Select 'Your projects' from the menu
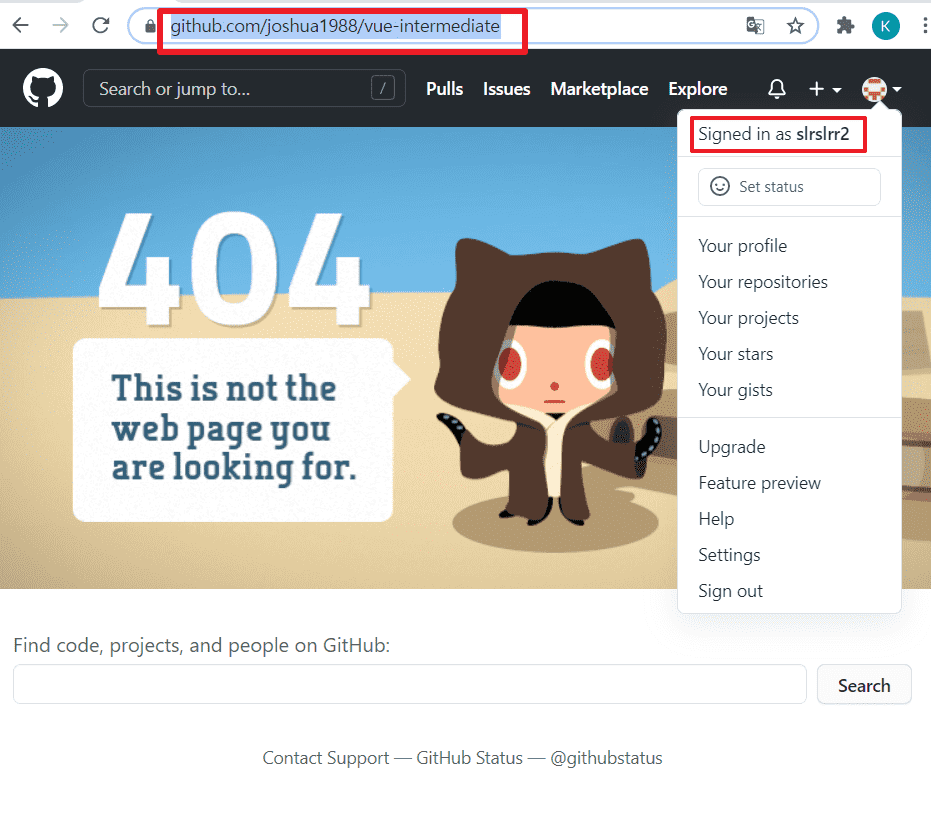This screenshot has height=838, width=931. click(748, 318)
